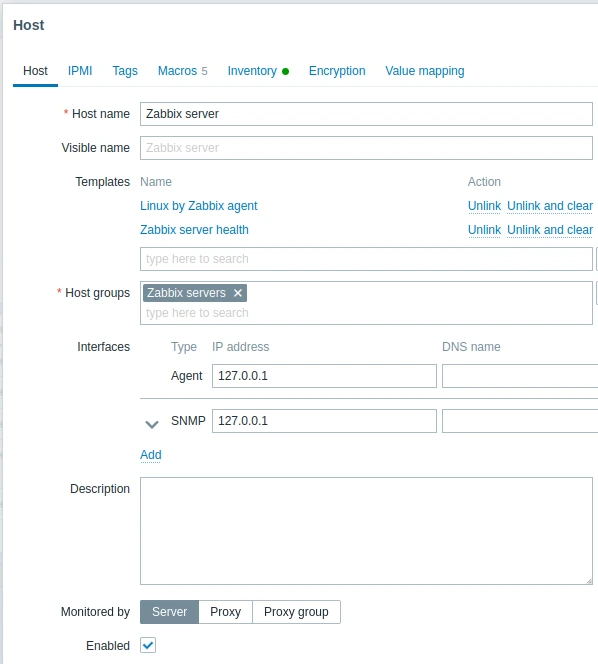Screen dimensions: 598x664
Task: Unlink the Linux by Zabbix agent template
Action: coord(484,206)
